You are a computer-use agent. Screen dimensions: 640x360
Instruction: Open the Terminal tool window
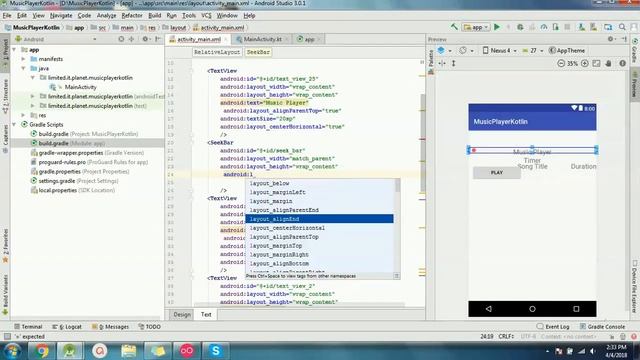28,327
